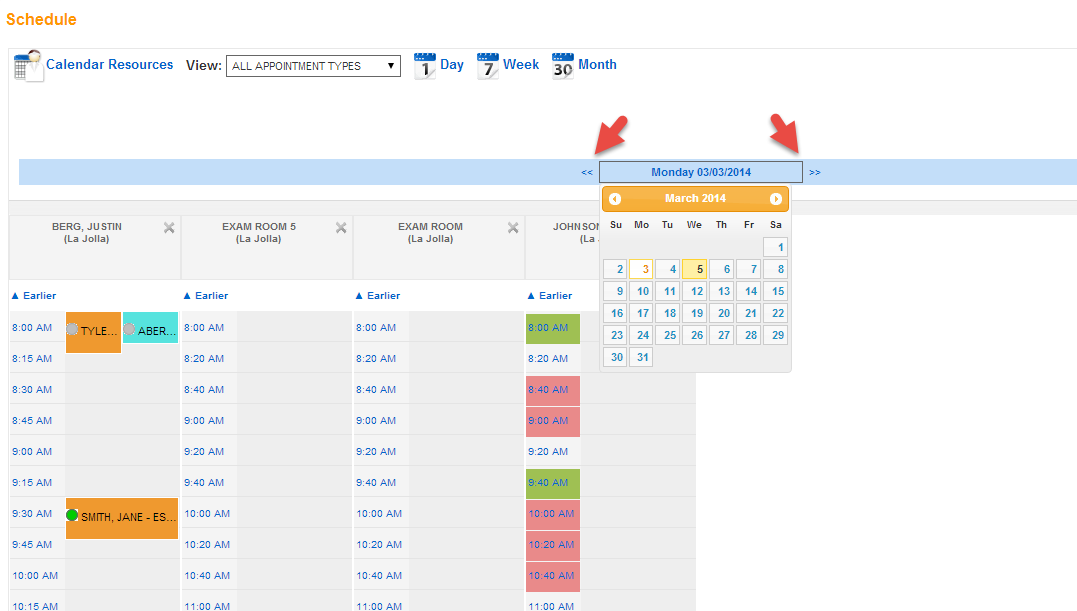Open the appointment types View dropdown

pyautogui.click(x=313, y=66)
